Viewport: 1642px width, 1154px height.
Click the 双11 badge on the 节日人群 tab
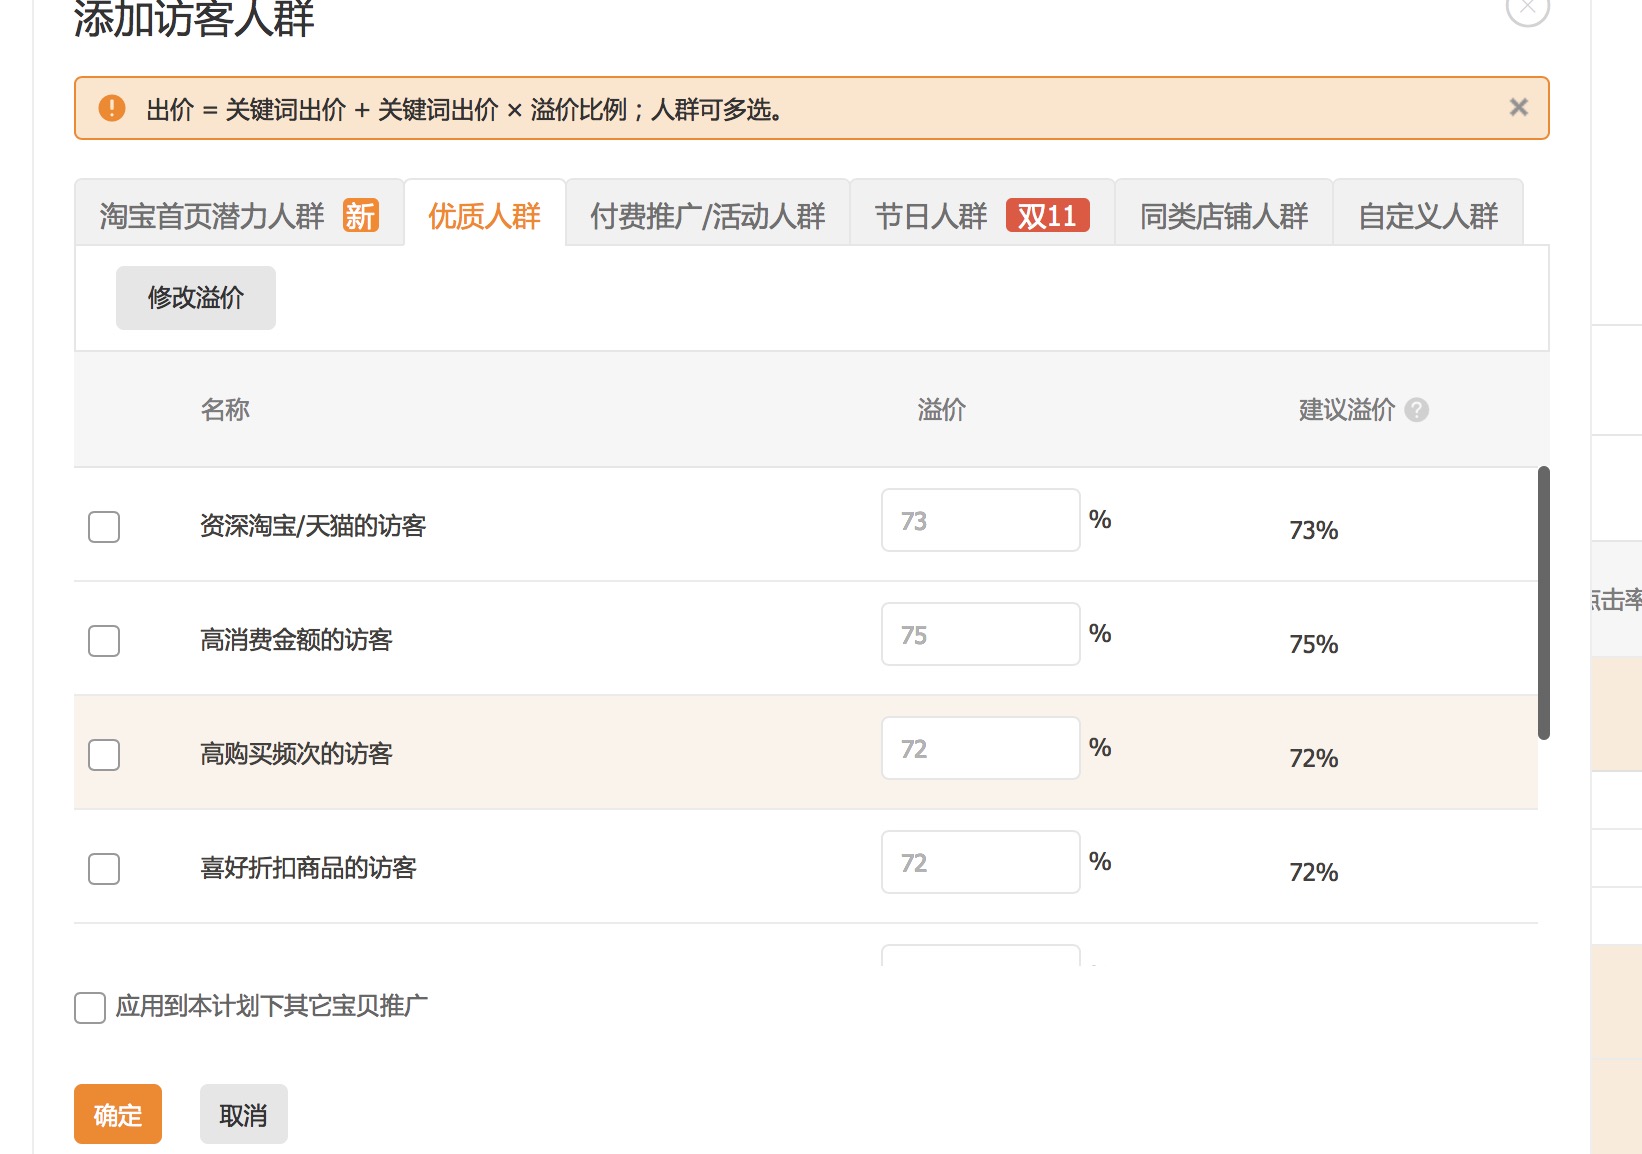tap(1046, 215)
